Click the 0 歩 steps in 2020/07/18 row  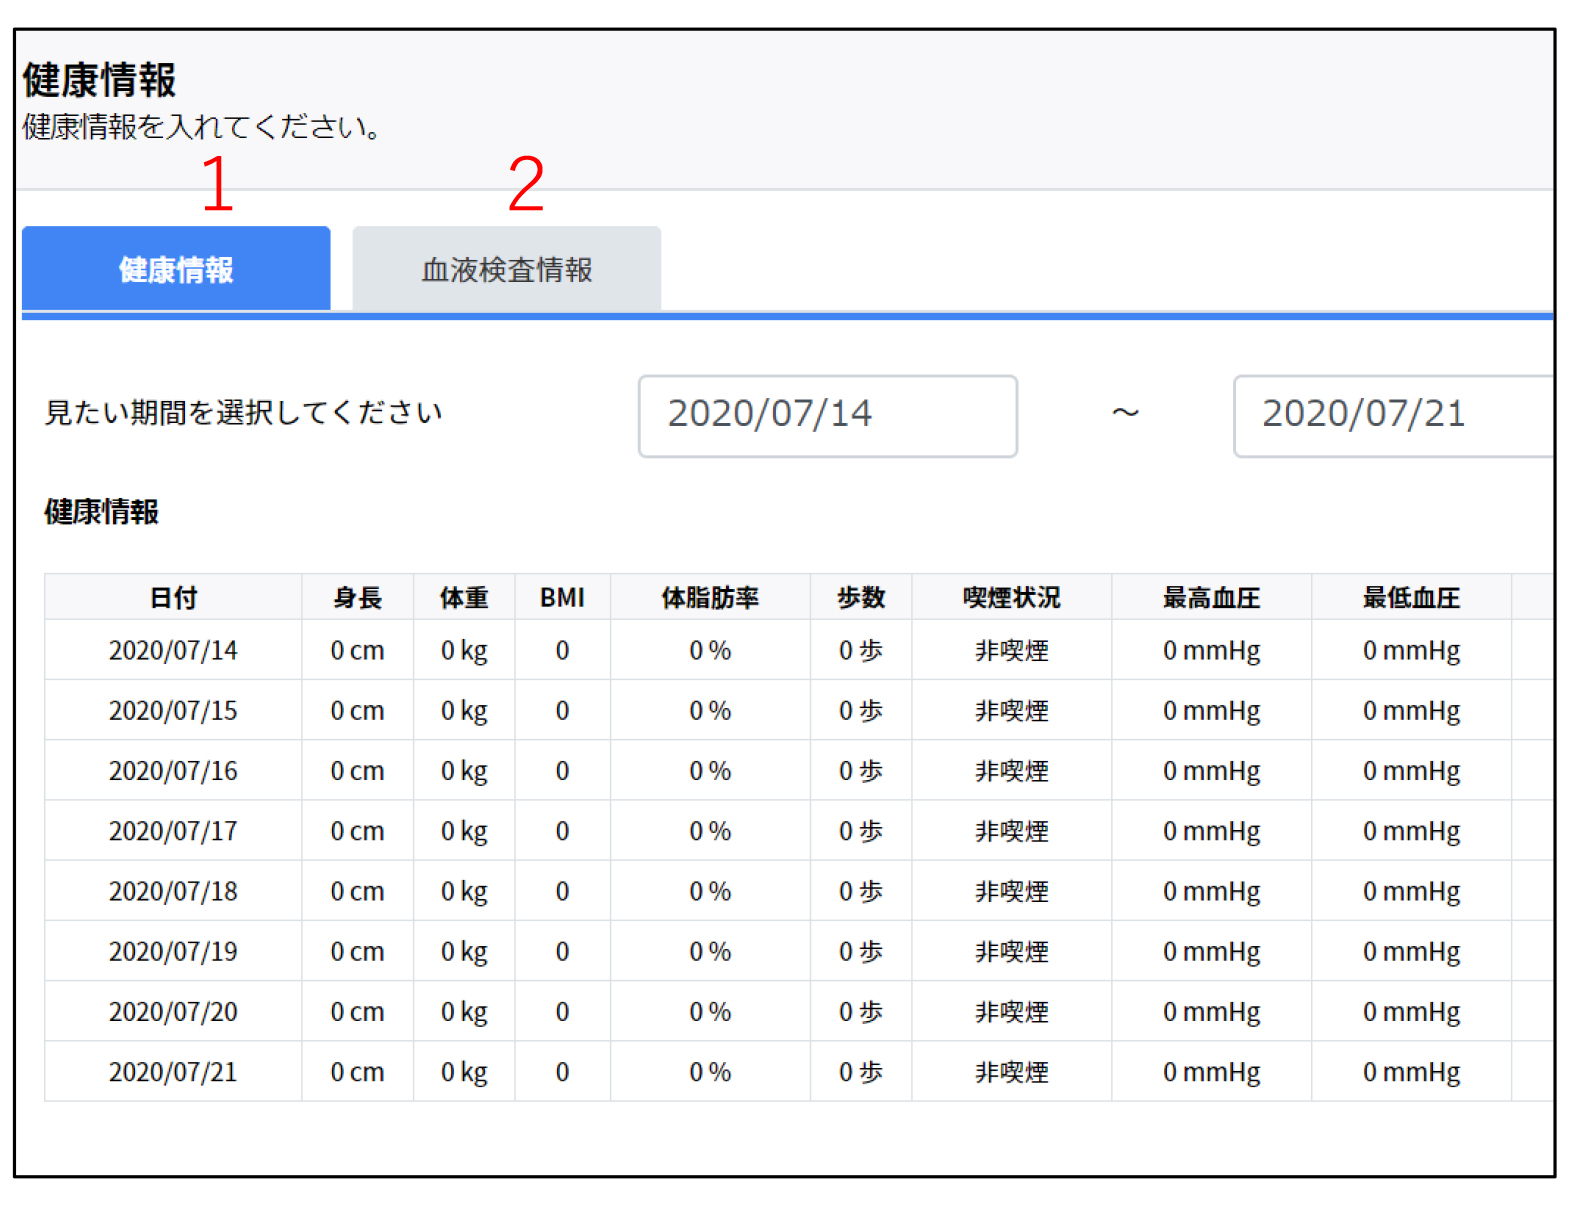coord(861,891)
